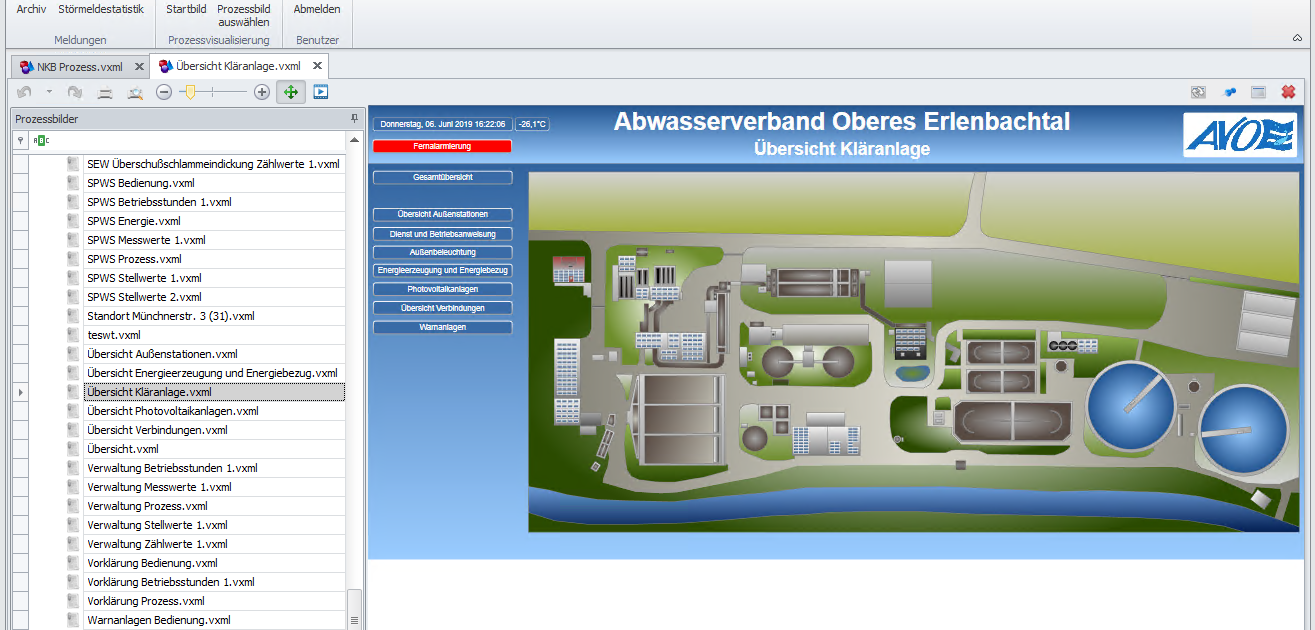
Task: Open Übersicht Außenstationen button in picture
Action: (442, 214)
